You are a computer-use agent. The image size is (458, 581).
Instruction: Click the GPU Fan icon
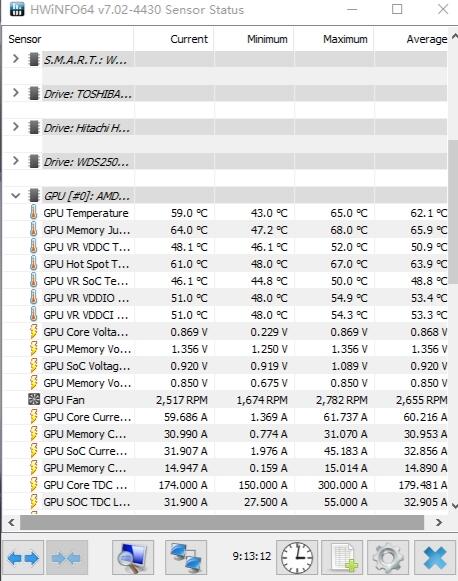click(34, 399)
